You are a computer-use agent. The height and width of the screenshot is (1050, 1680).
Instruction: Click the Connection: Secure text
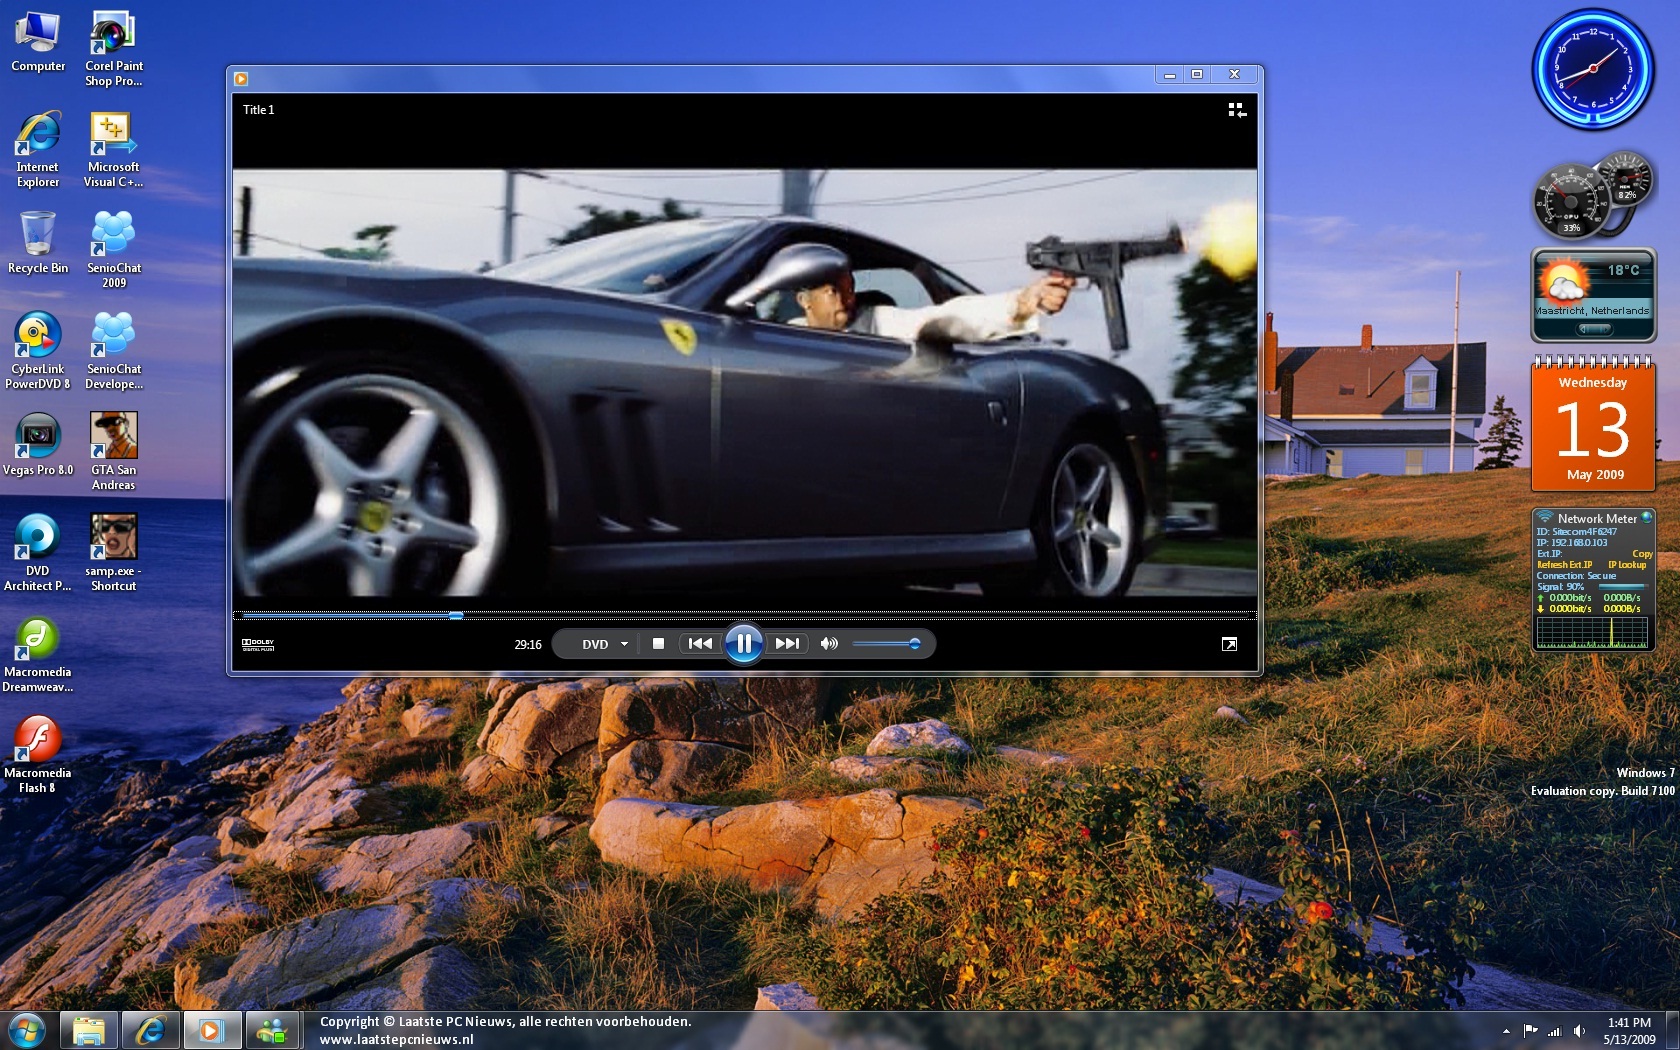(1576, 576)
